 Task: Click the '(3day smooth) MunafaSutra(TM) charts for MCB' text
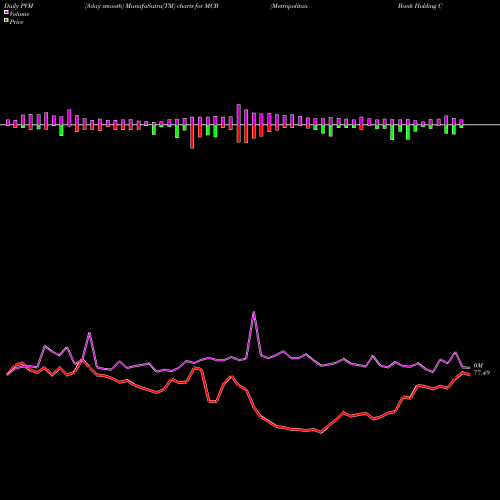click(152, 6)
